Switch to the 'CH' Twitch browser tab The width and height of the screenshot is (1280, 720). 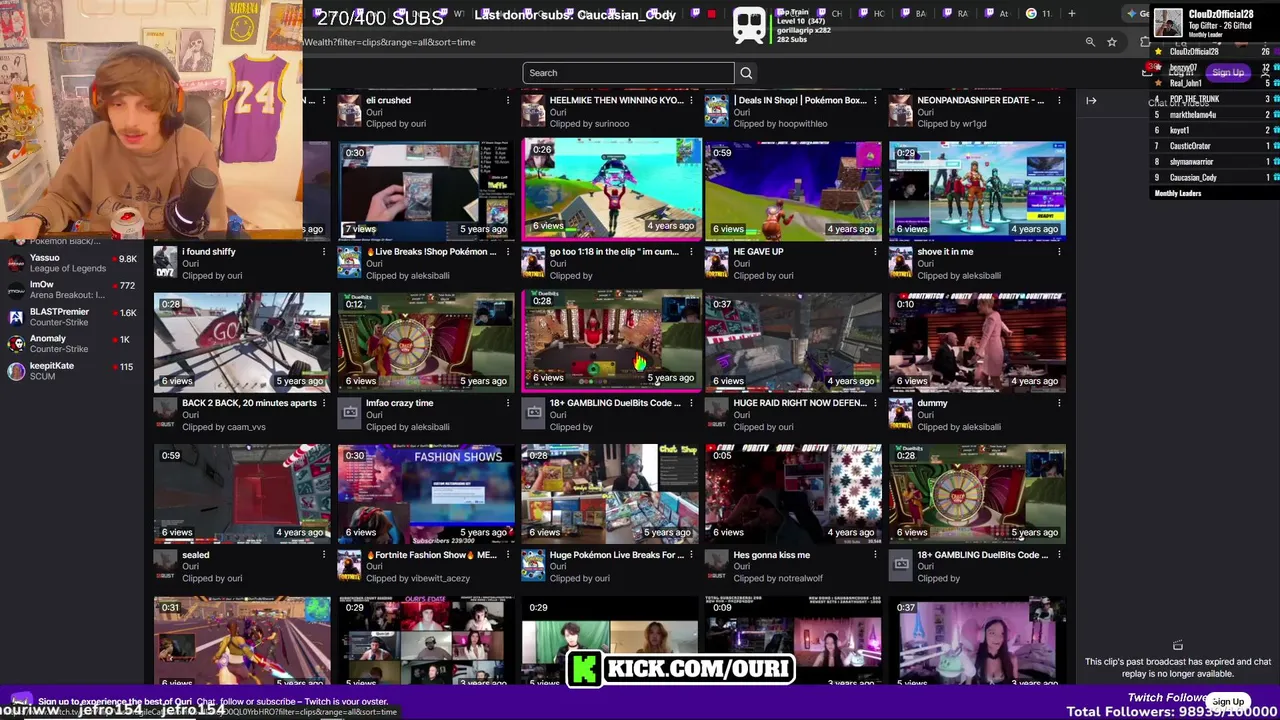(x=830, y=14)
